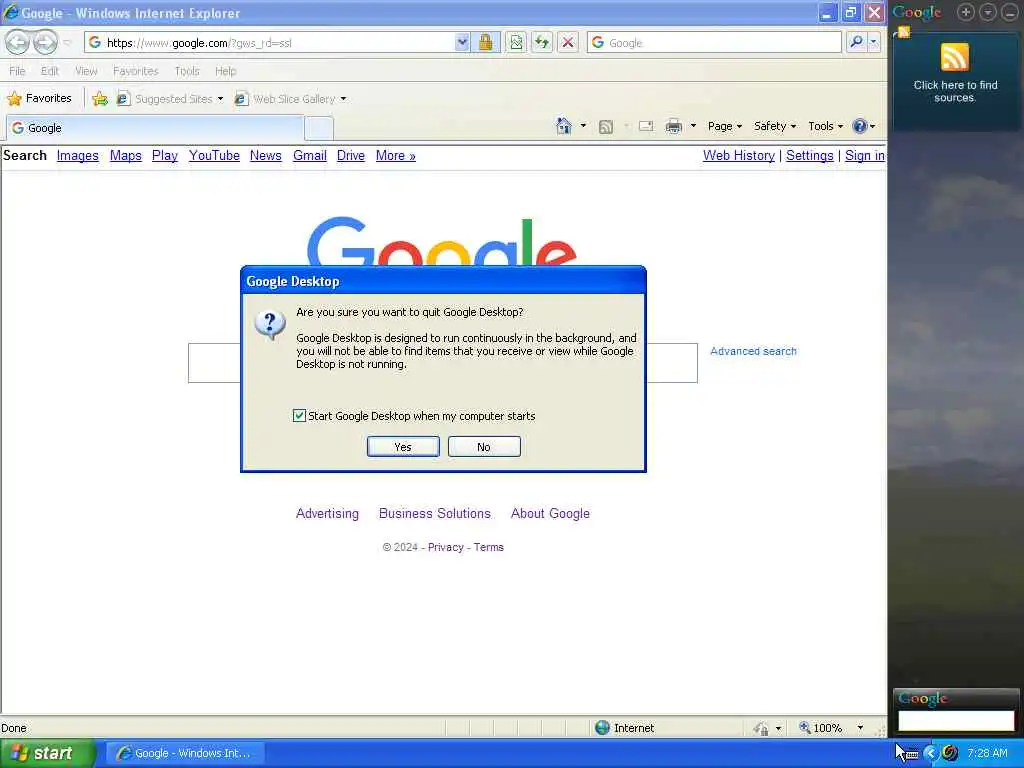Viewport: 1024px width, 768px height.
Task: Click the Start button
Action: click(x=47, y=753)
